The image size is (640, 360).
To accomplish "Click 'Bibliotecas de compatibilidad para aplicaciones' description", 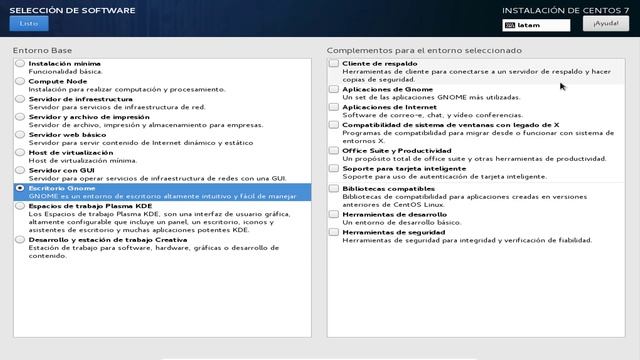I will (x=464, y=200).
